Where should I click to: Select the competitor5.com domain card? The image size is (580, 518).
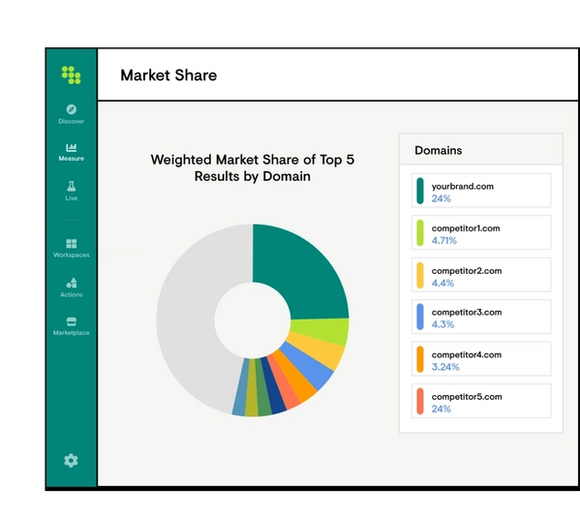tap(481, 401)
